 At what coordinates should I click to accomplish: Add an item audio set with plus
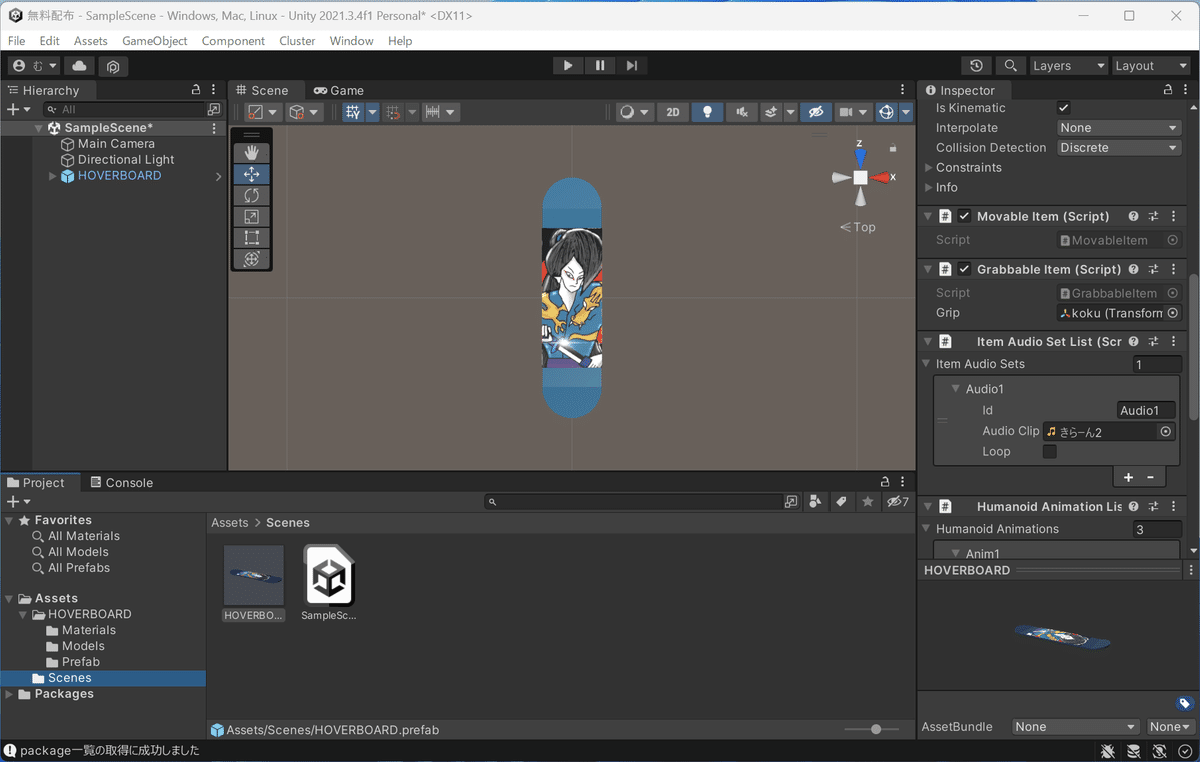1128,478
